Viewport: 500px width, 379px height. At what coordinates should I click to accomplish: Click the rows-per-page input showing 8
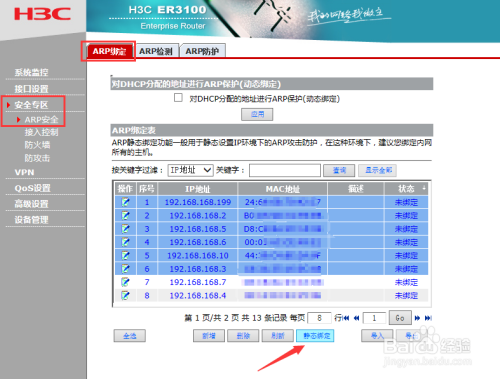tap(319, 318)
